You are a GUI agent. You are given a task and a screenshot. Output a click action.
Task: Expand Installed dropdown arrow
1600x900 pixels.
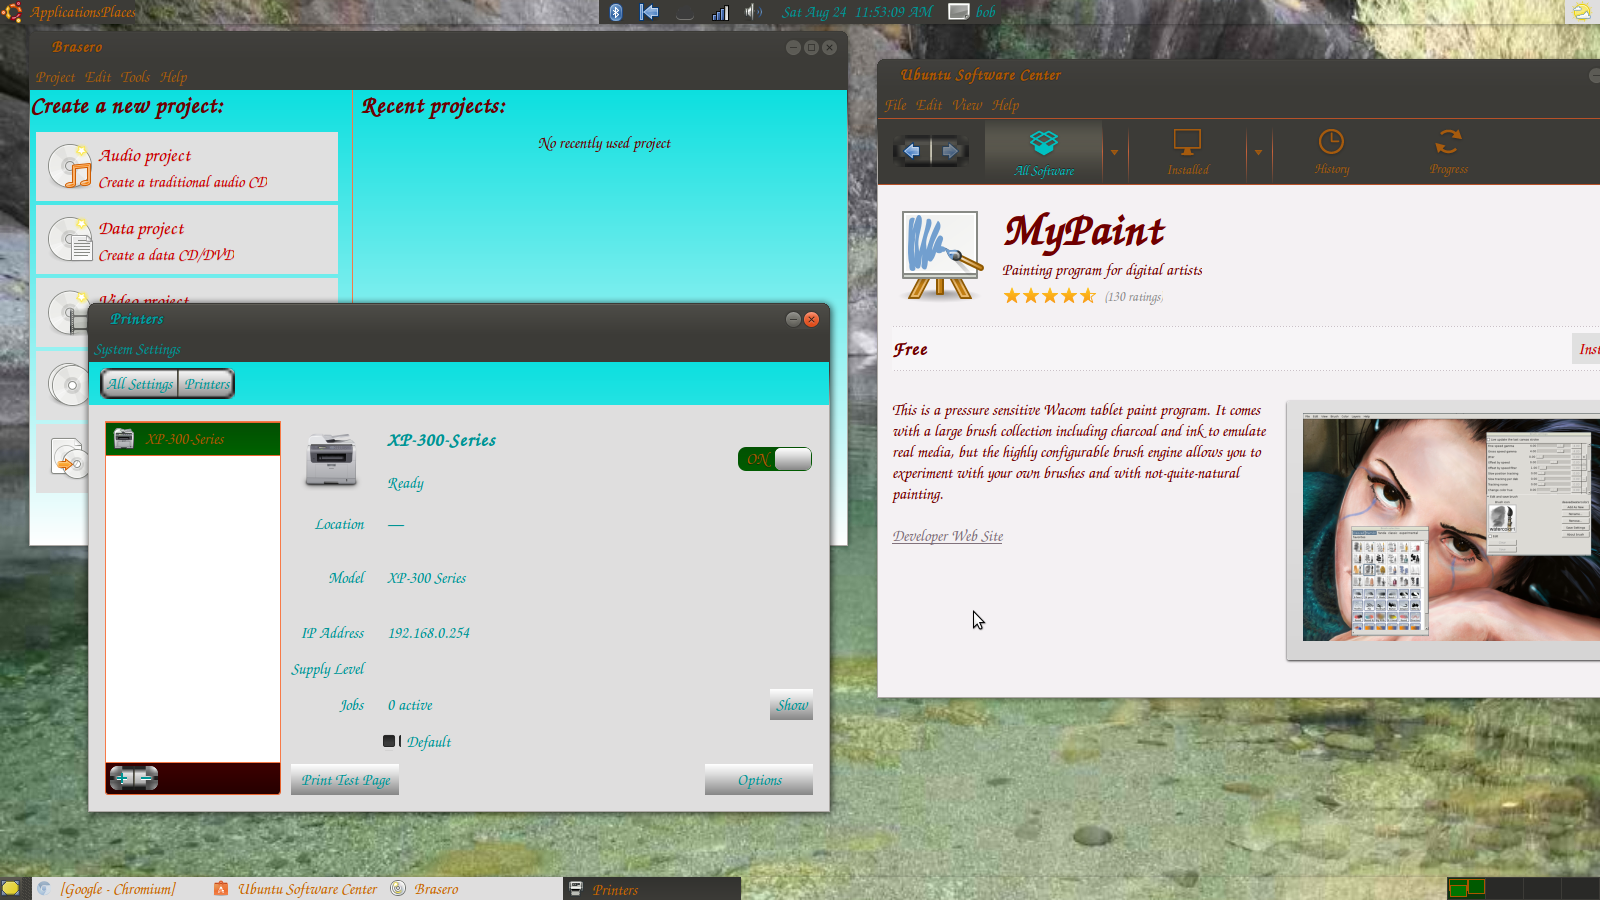(x=1258, y=152)
